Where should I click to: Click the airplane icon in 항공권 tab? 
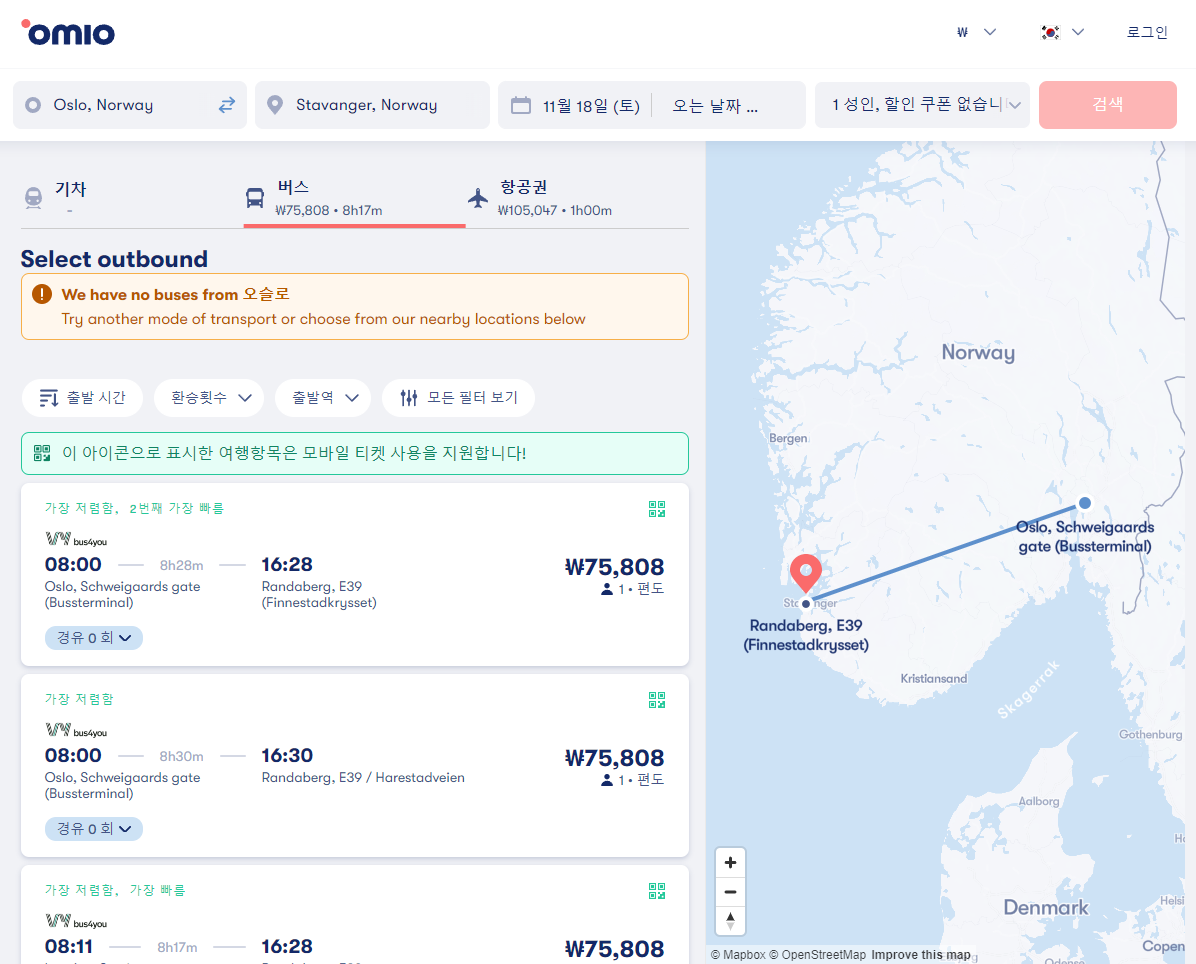(477, 198)
